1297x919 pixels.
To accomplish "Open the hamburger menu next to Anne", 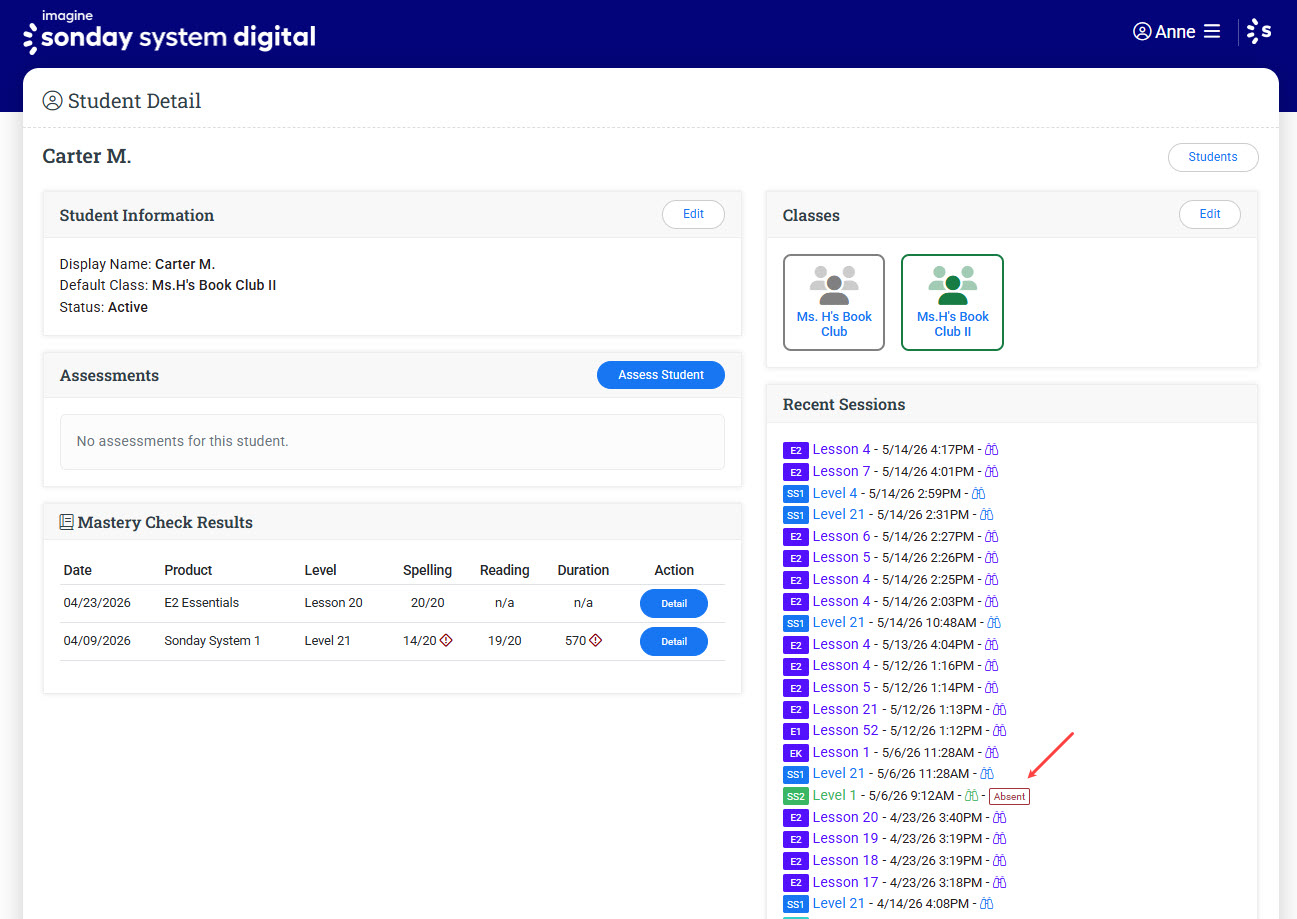I will coord(1212,32).
